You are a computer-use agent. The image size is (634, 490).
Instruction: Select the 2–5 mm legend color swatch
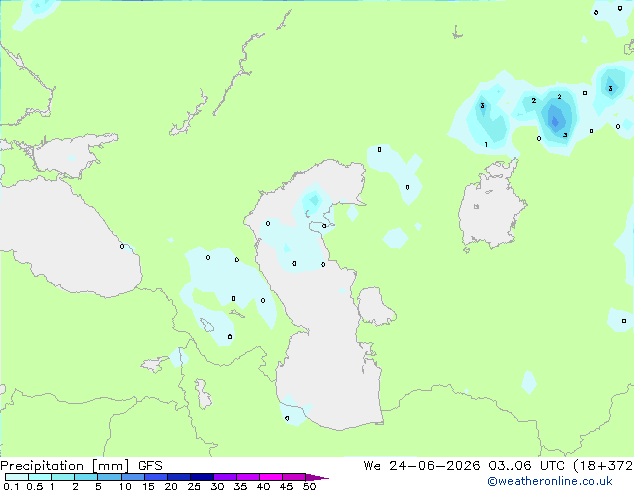86,477
